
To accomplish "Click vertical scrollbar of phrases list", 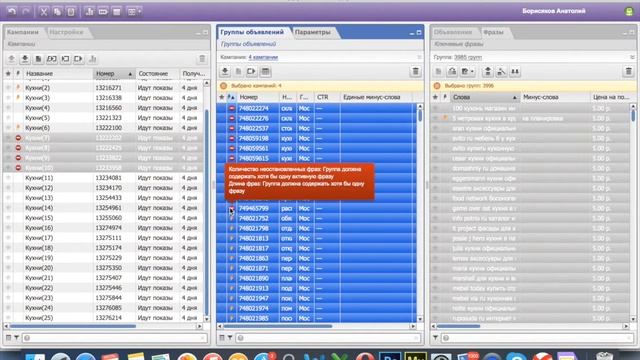I will 633,116.
